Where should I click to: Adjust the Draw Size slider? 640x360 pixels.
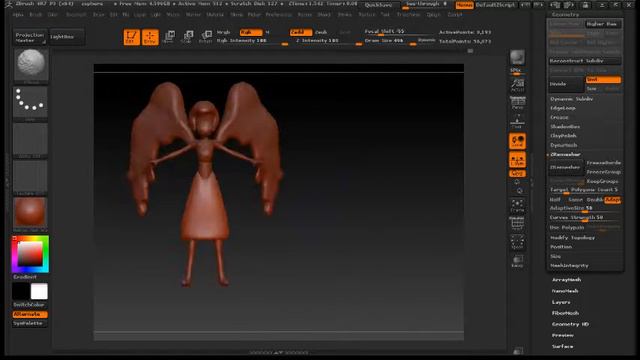click(390, 41)
